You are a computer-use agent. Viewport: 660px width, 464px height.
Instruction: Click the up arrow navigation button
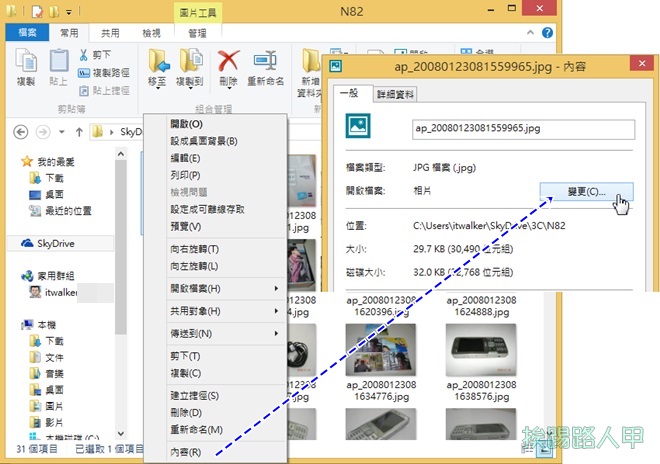(76, 131)
